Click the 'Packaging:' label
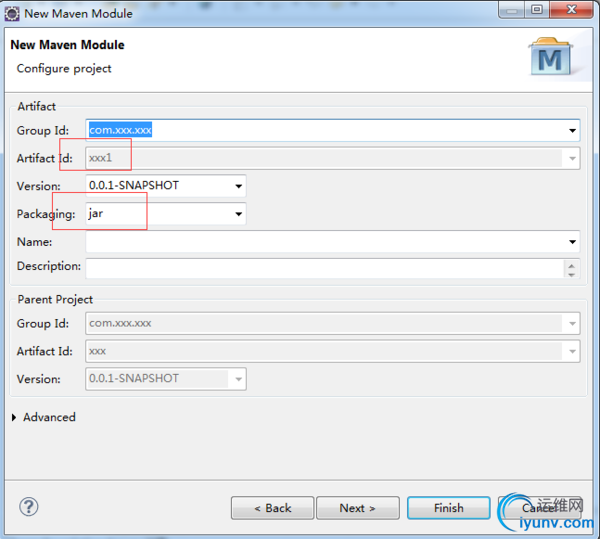This screenshot has width=600, height=539. 46,214
